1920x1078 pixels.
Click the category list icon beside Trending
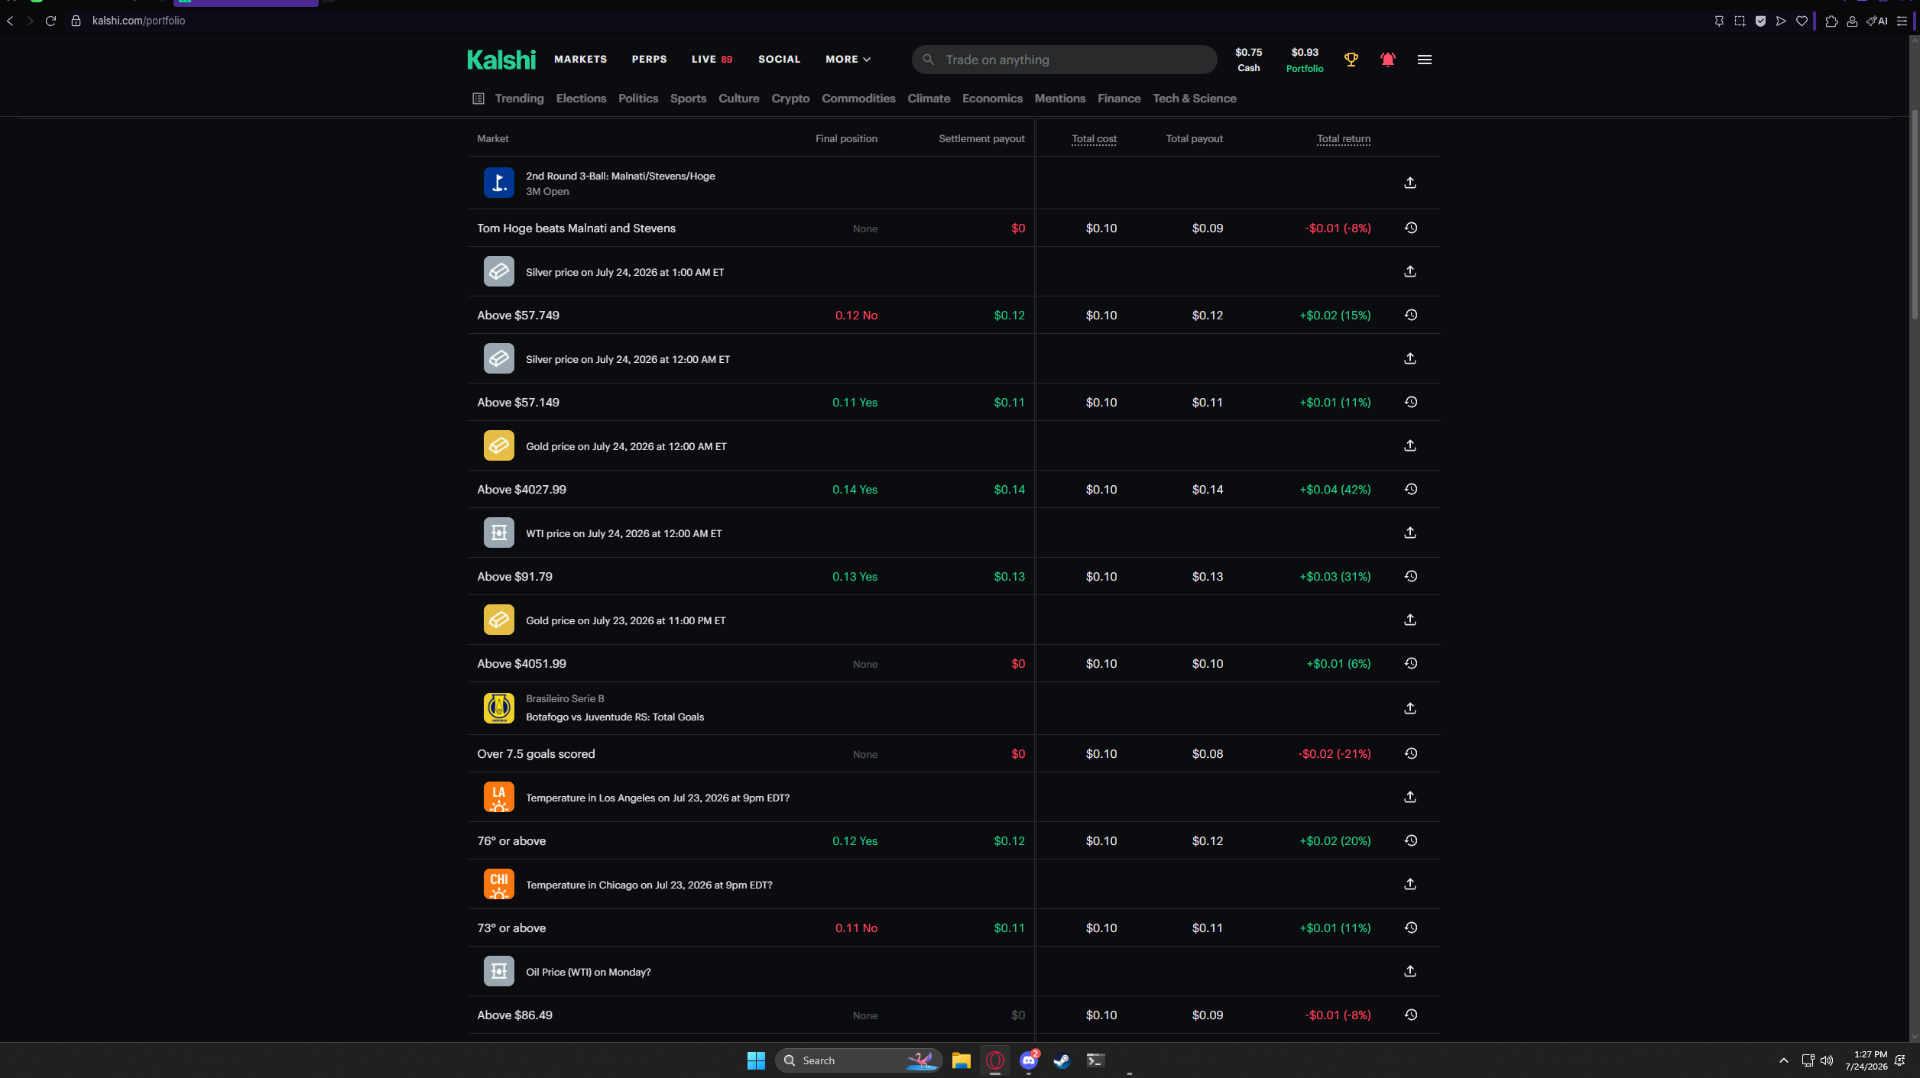click(x=478, y=99)
